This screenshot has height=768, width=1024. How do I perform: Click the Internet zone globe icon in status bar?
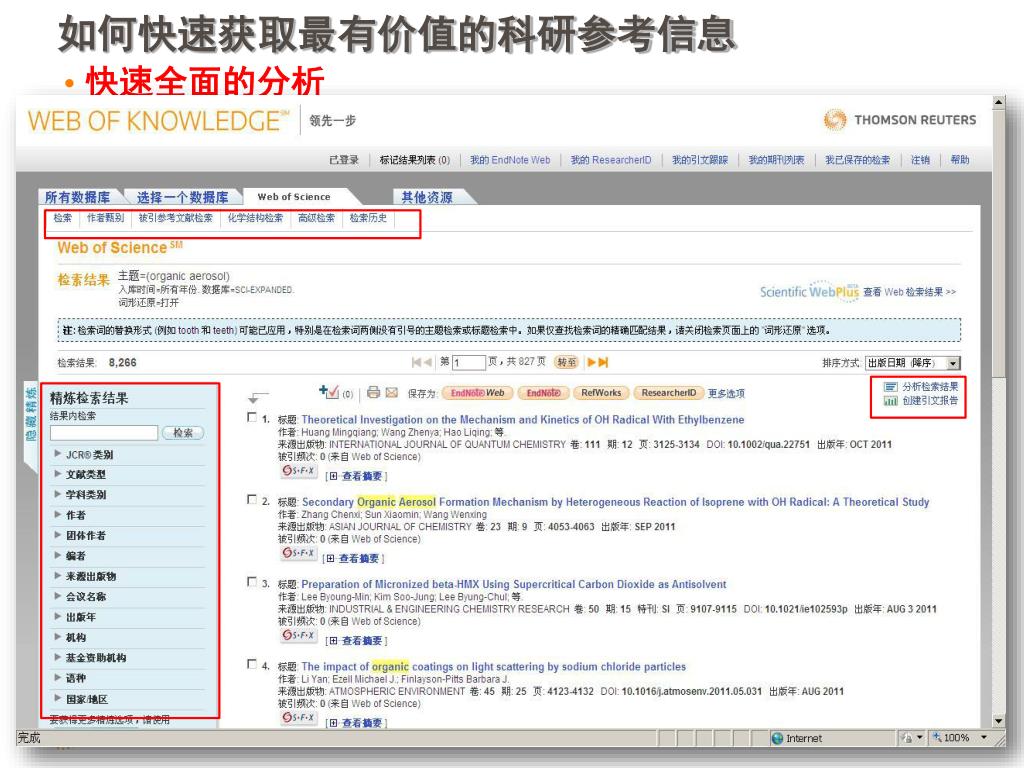(x=777, y=739)
